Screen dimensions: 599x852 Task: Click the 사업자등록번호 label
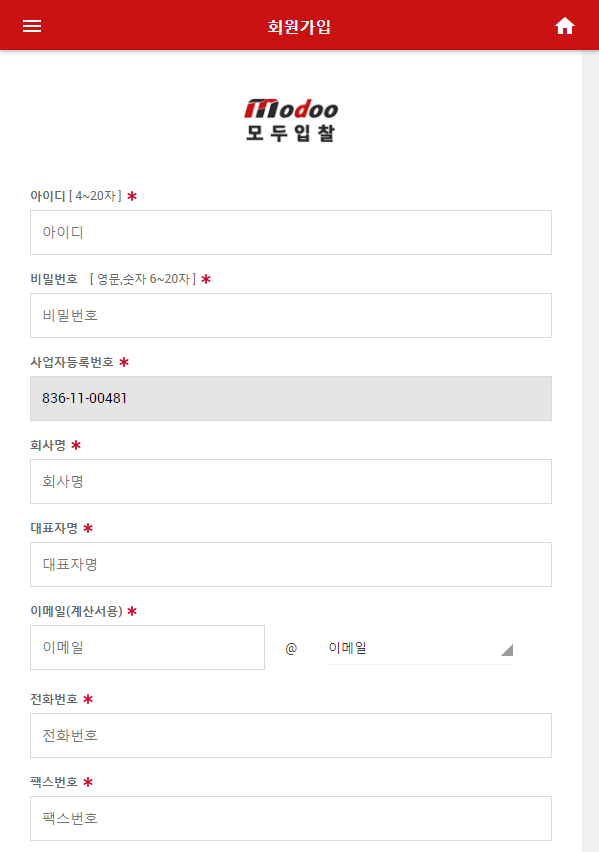coord(72,362)
